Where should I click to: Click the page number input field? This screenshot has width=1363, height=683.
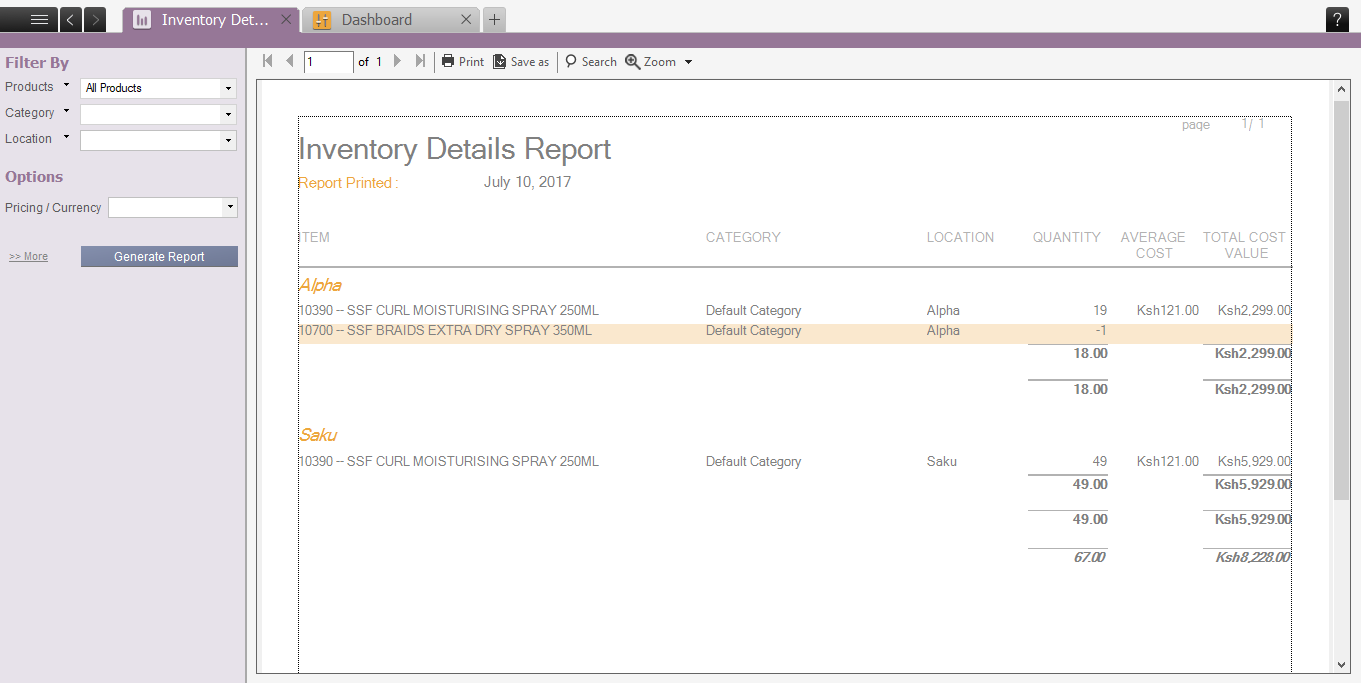(x=328, y=62)
